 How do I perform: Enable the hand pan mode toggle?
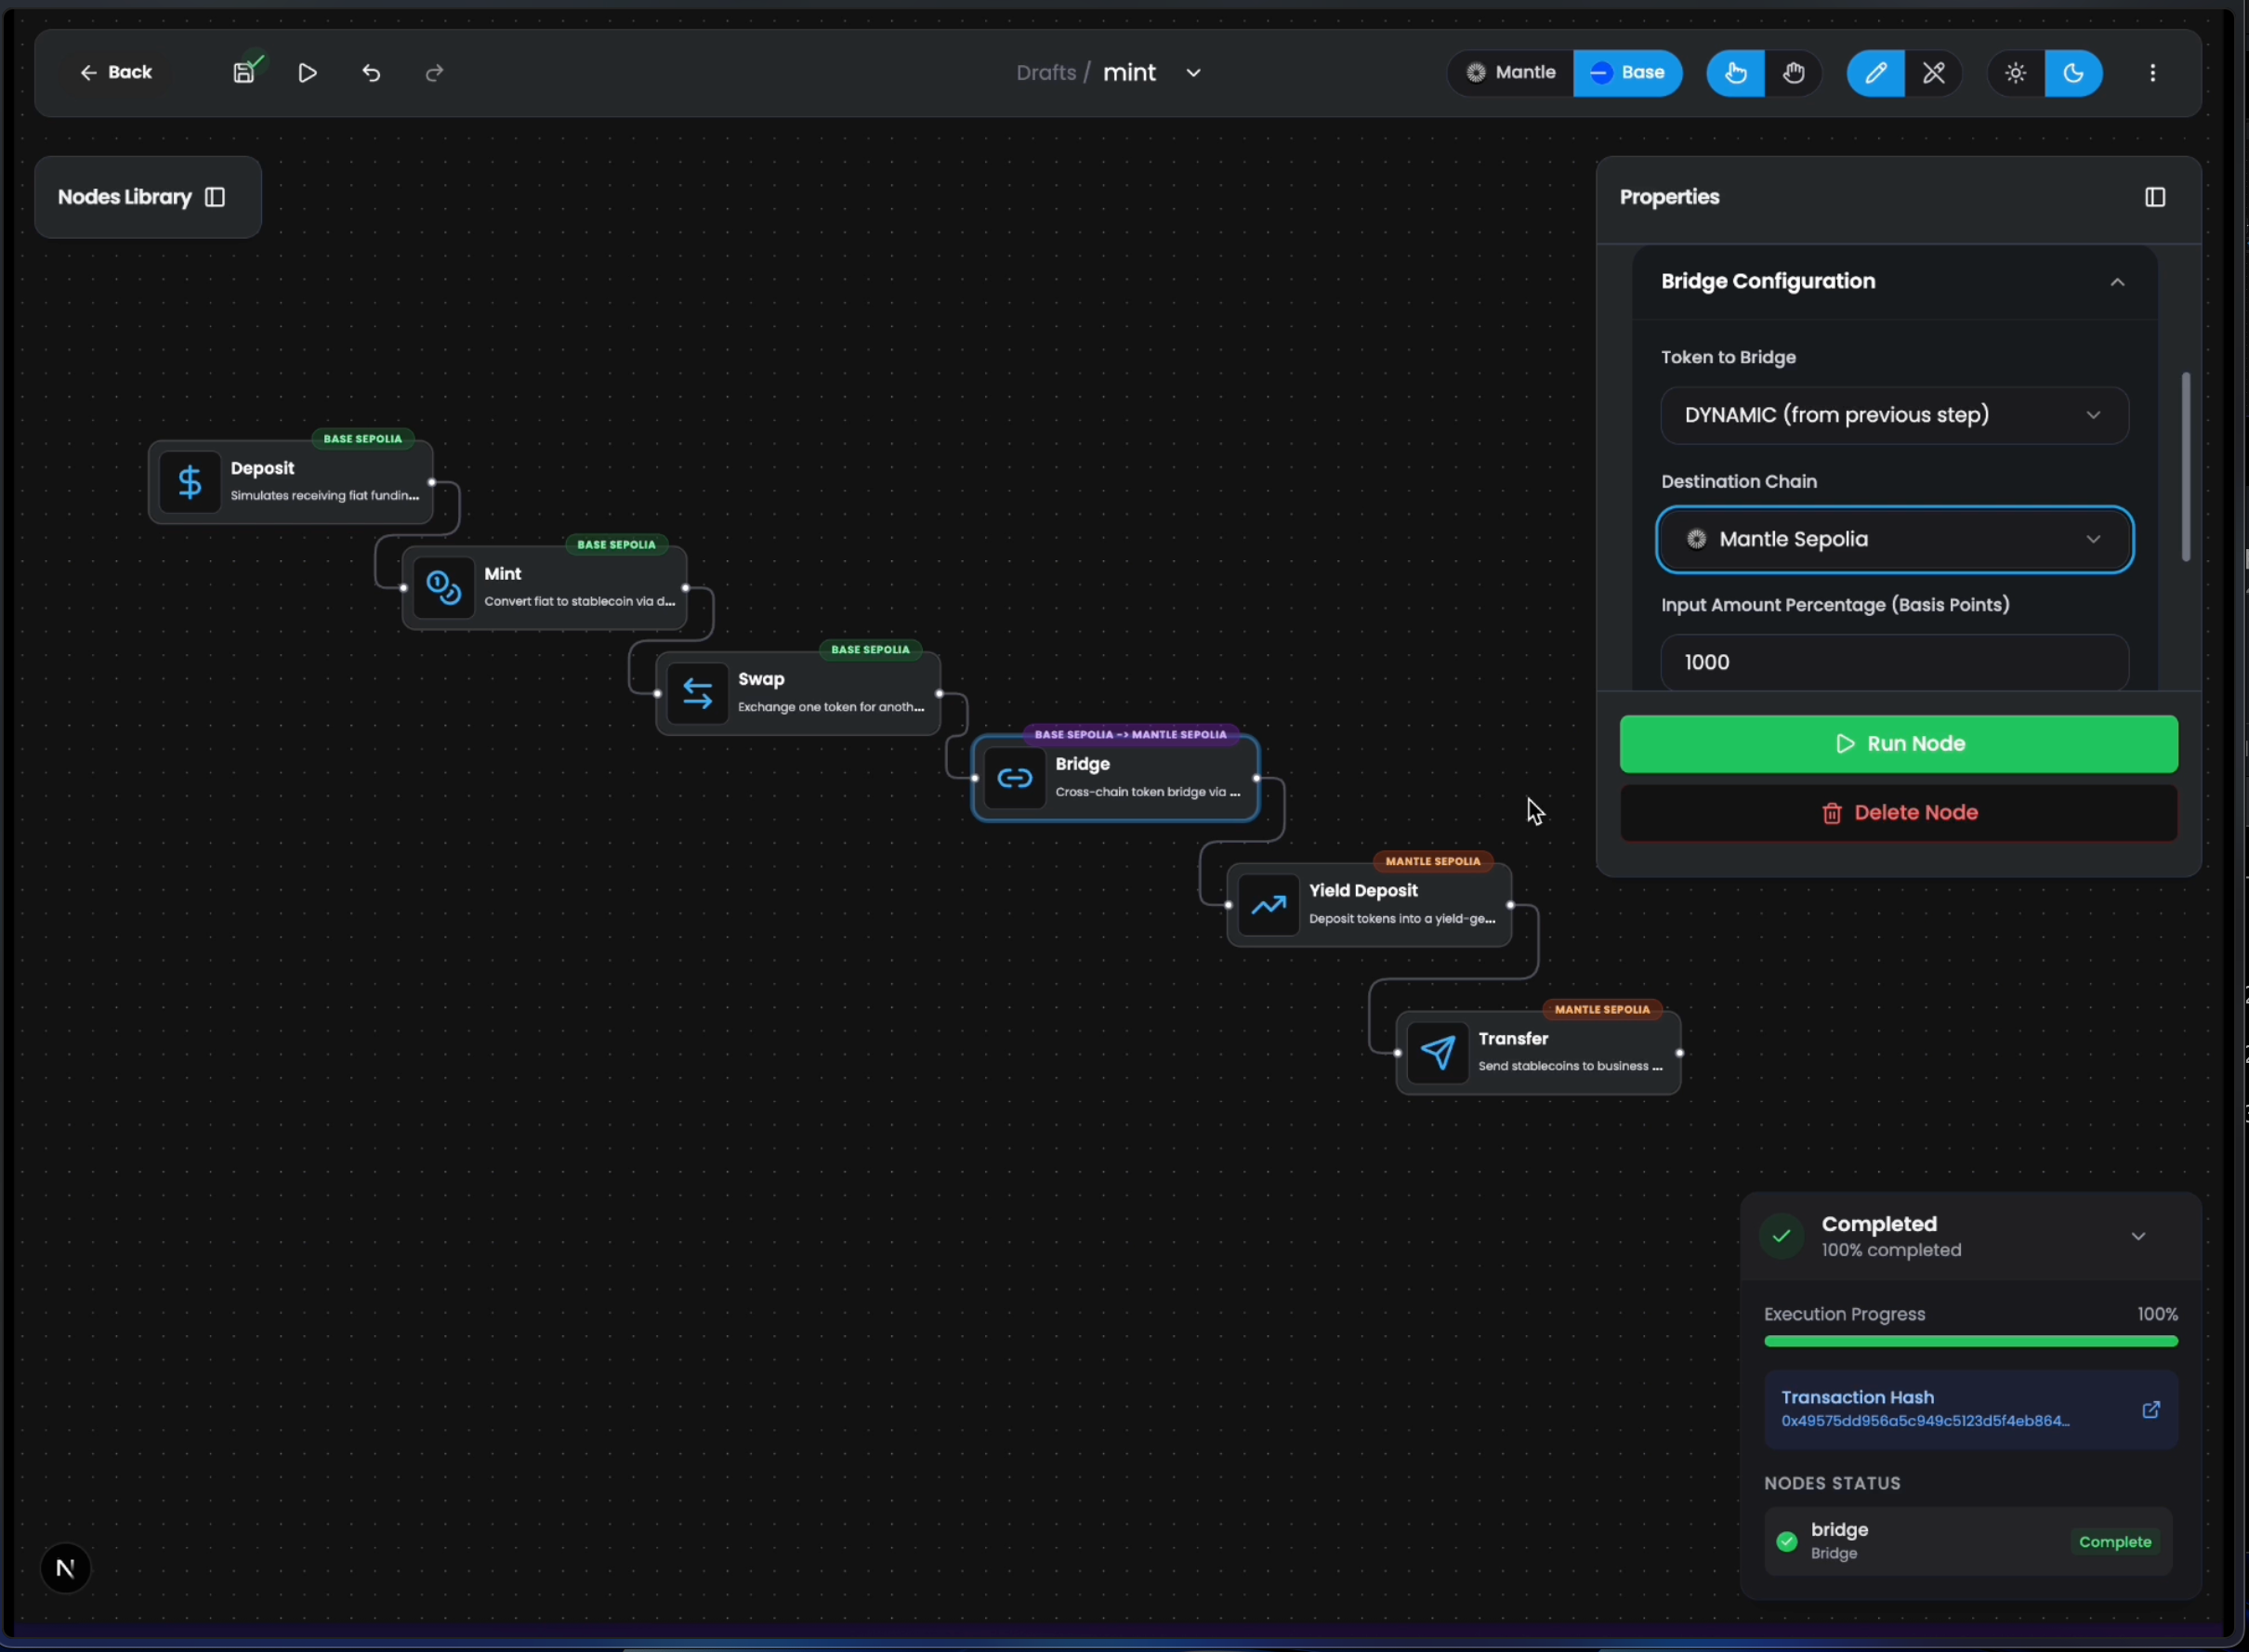(x=1793, y=73)
